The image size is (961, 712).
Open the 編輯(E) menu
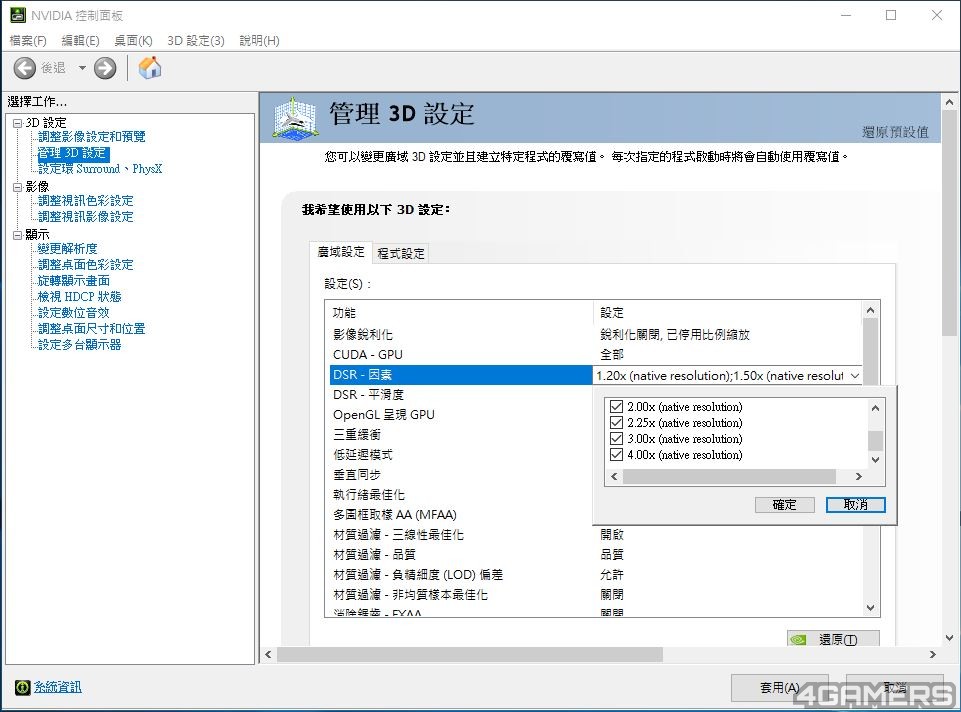[80, 40]
